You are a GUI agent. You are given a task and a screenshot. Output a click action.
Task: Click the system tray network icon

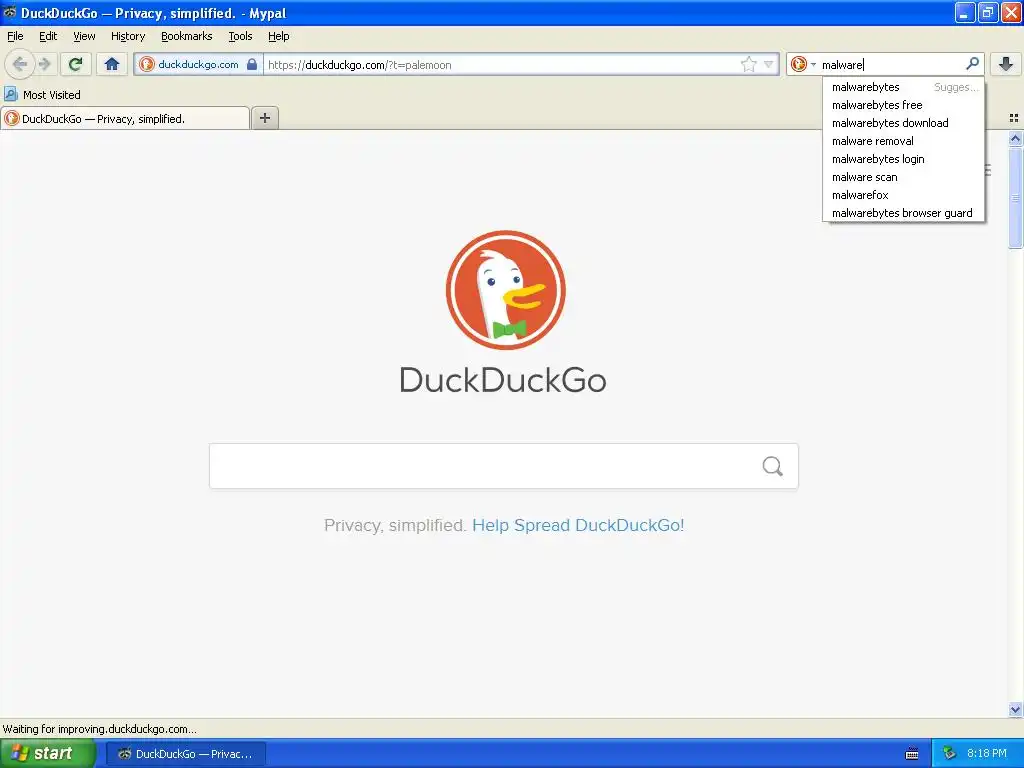pyautogui.click(x=949, y=754)
